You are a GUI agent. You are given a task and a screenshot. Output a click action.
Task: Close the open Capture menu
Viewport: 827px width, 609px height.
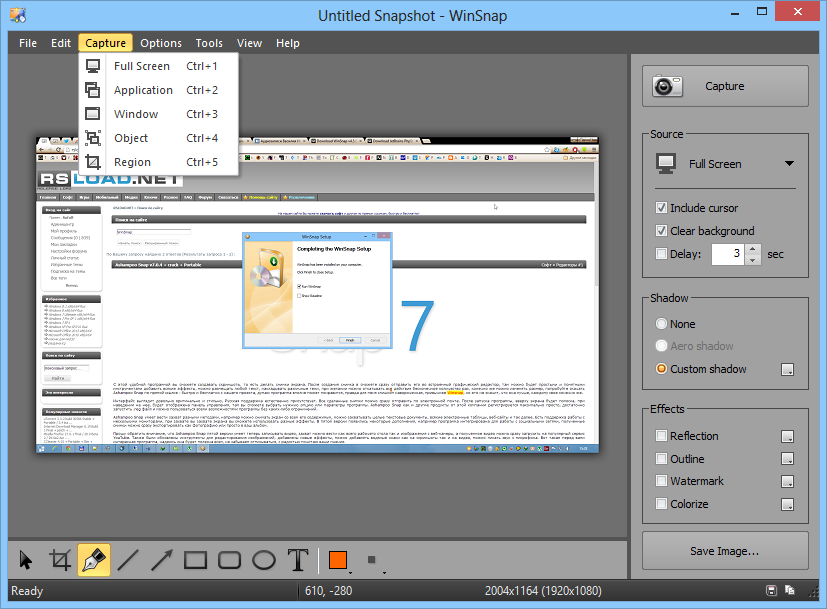[105, 43]
